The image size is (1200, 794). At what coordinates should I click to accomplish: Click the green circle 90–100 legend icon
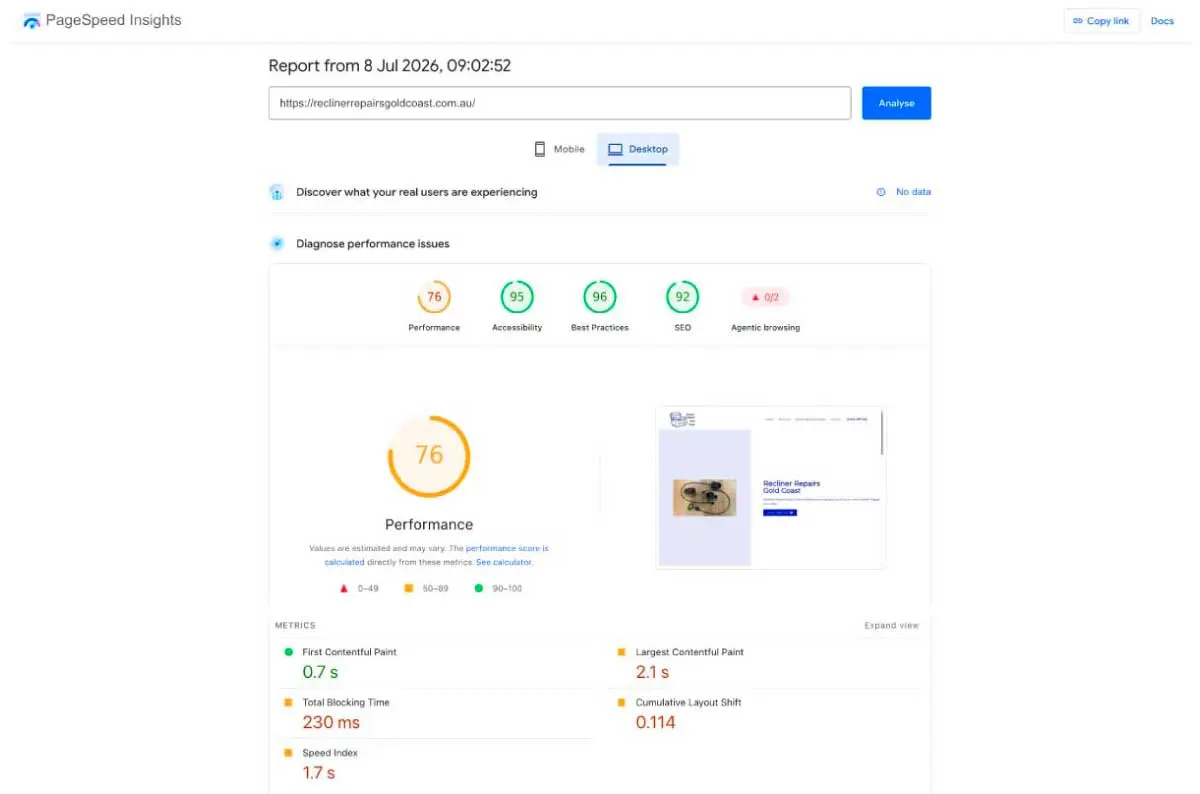478,588
